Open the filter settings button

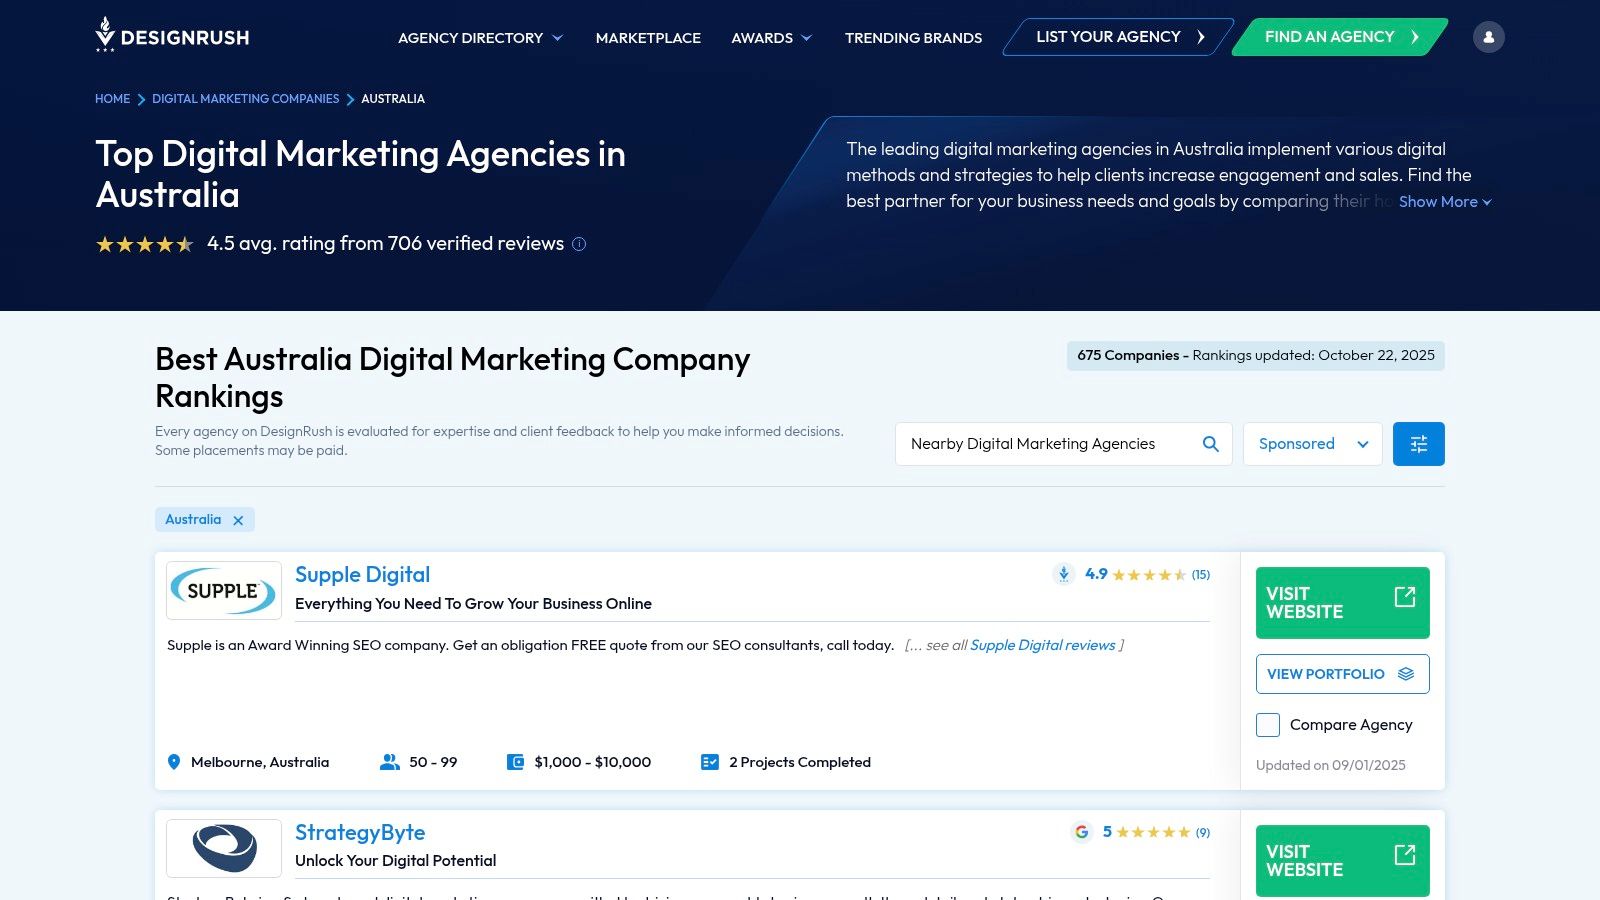click(1418, 444)
